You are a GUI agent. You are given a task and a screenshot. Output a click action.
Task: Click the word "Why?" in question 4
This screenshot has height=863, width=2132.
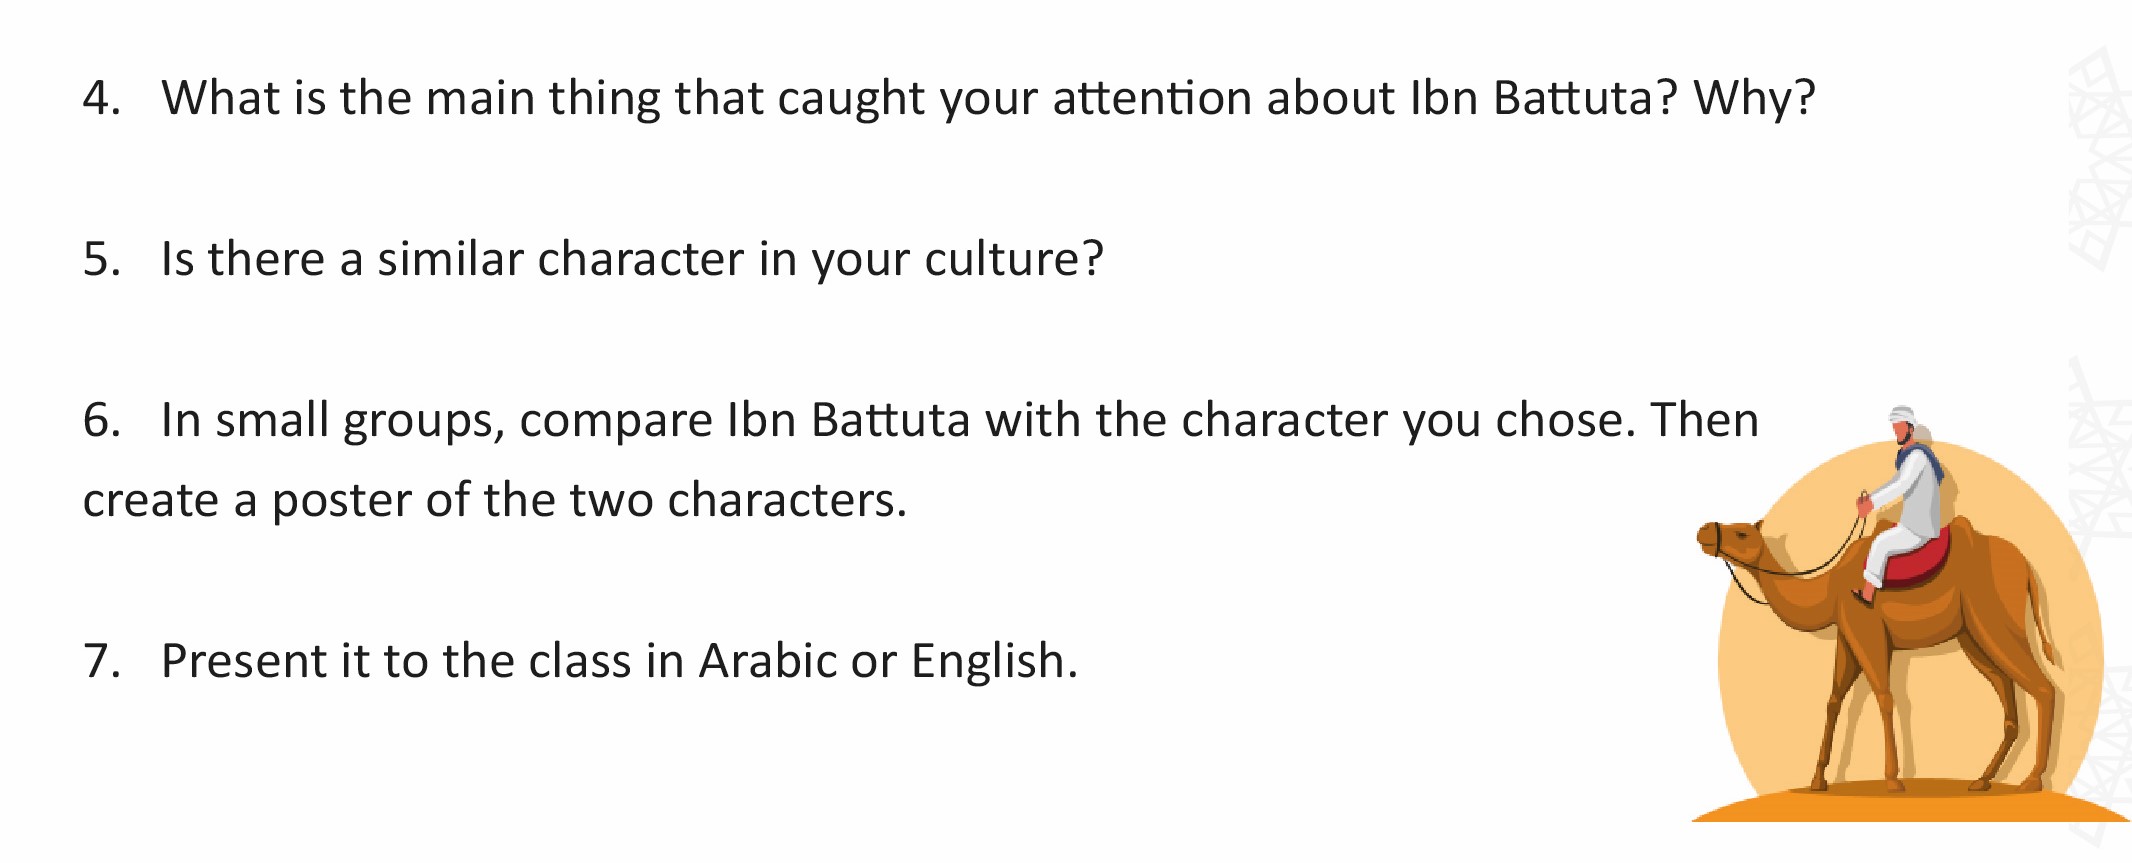tap(1754, 100)
